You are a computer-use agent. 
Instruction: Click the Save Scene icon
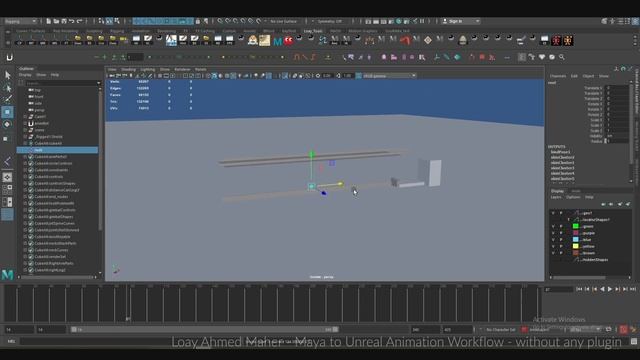click(x=64, y=21)
